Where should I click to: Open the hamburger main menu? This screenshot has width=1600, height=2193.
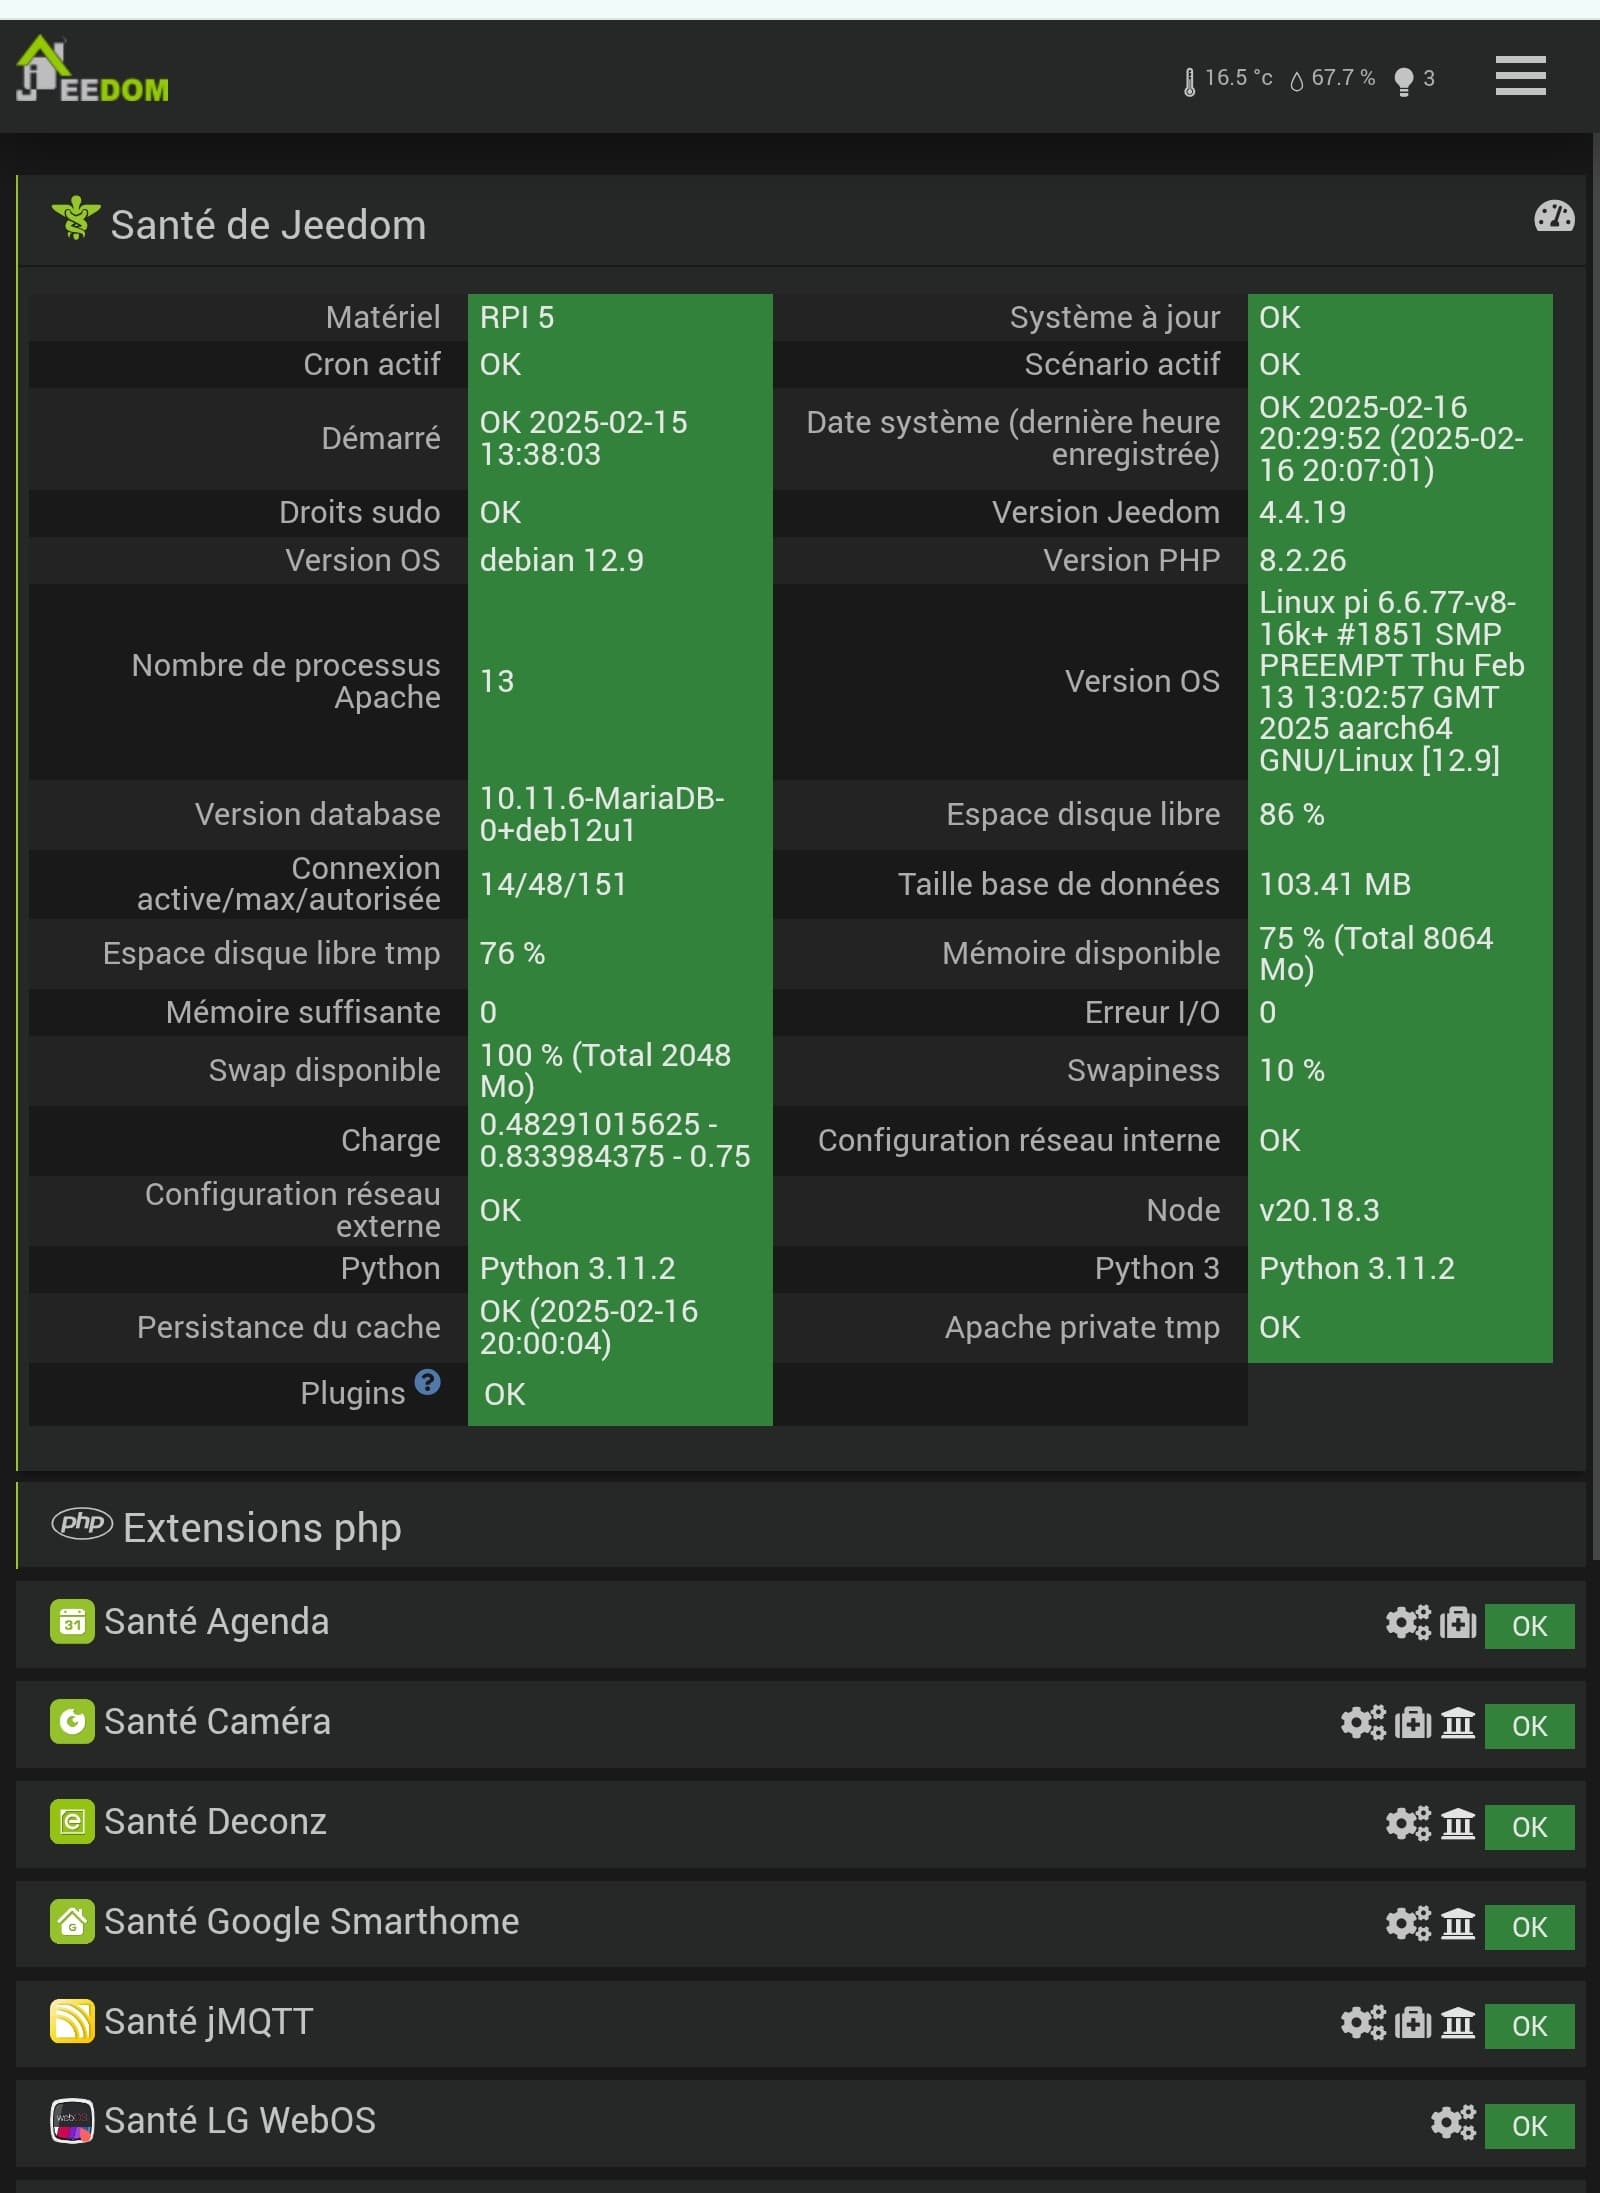click(x=1520, y=76)
